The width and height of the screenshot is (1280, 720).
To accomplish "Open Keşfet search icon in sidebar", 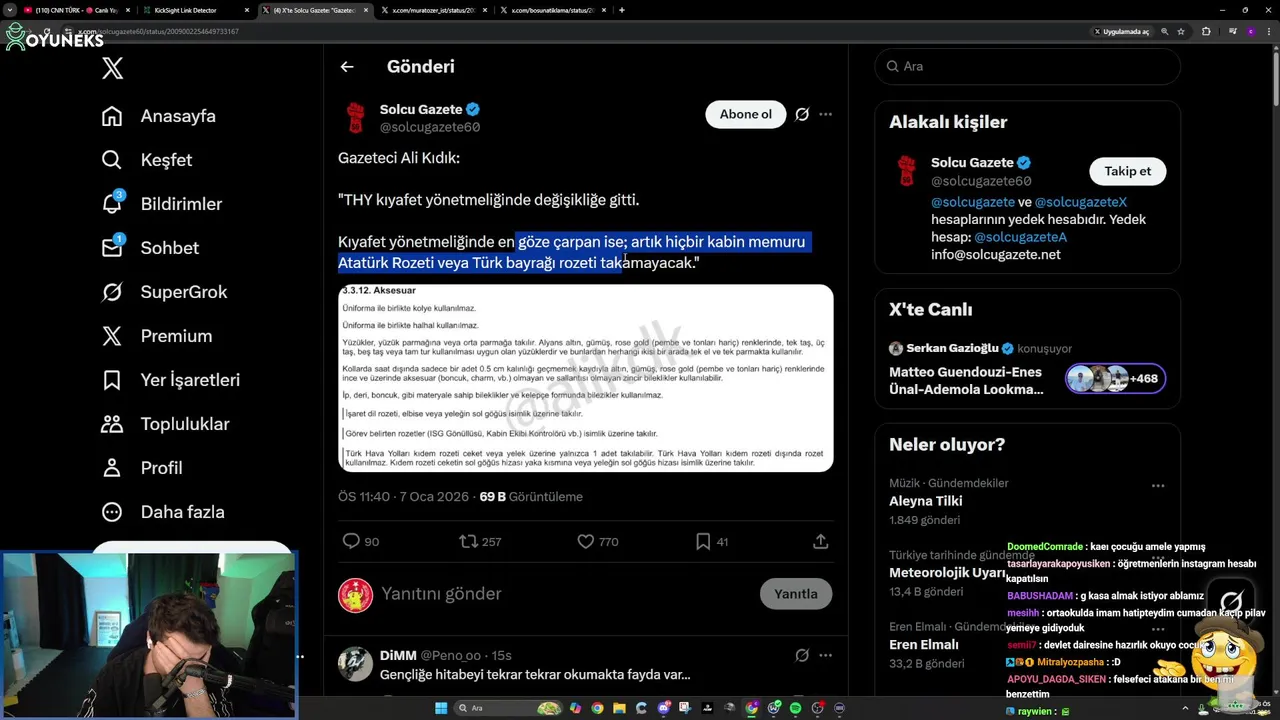I will (112, 160).
